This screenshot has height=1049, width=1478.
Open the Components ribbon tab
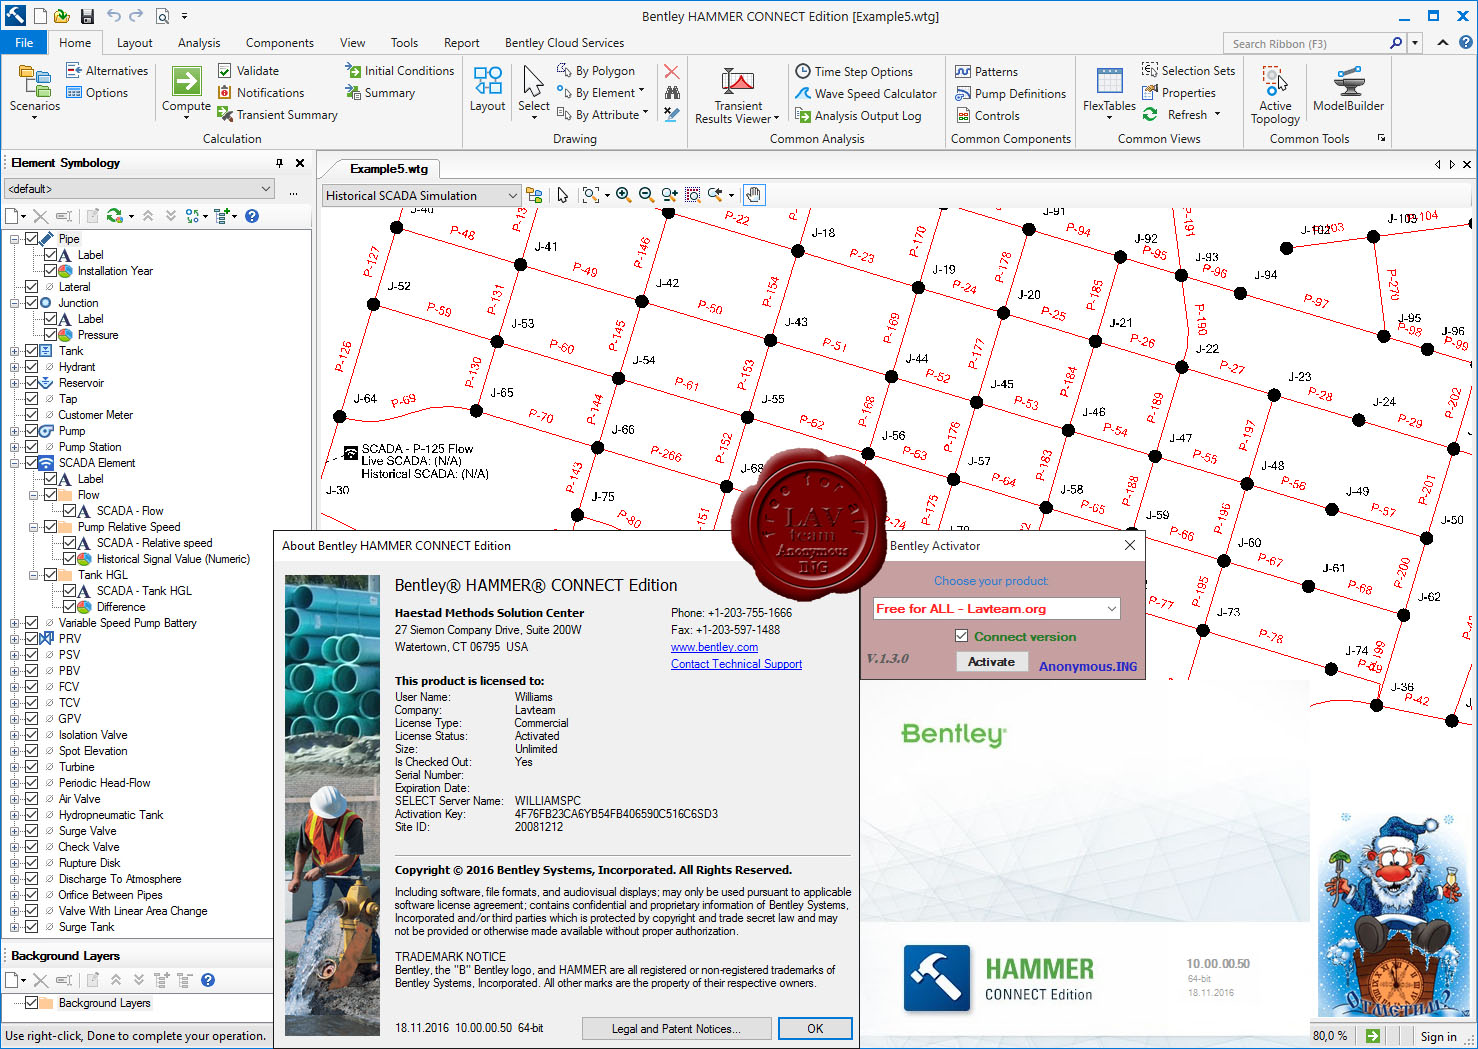coord(280,43)
